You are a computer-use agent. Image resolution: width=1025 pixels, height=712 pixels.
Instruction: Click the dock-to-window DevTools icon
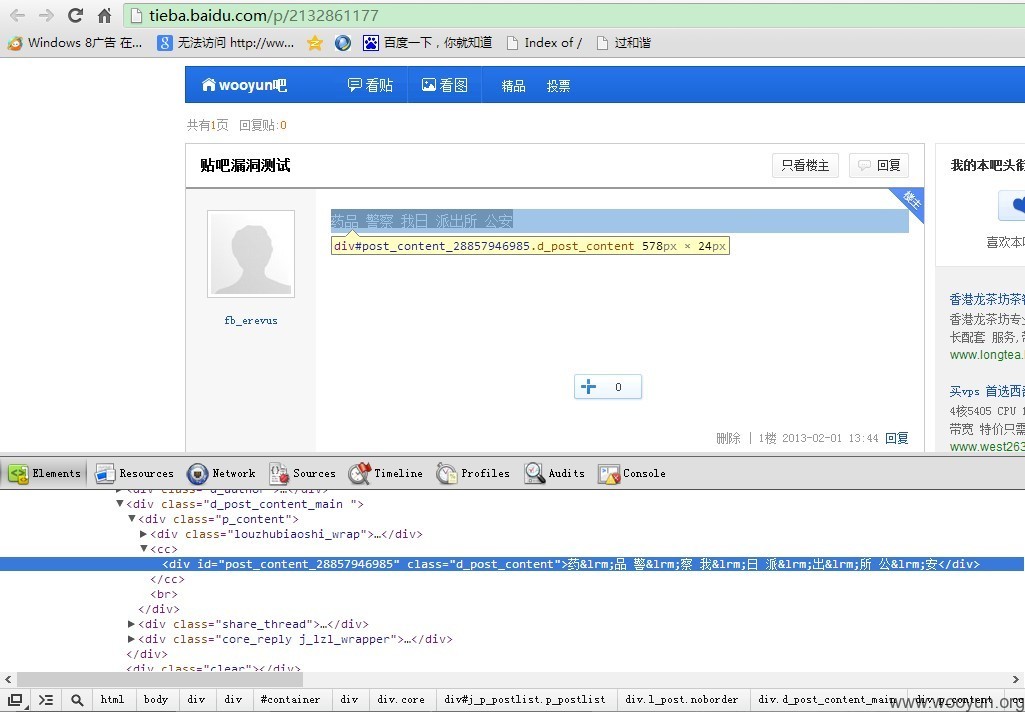(16, 700)
